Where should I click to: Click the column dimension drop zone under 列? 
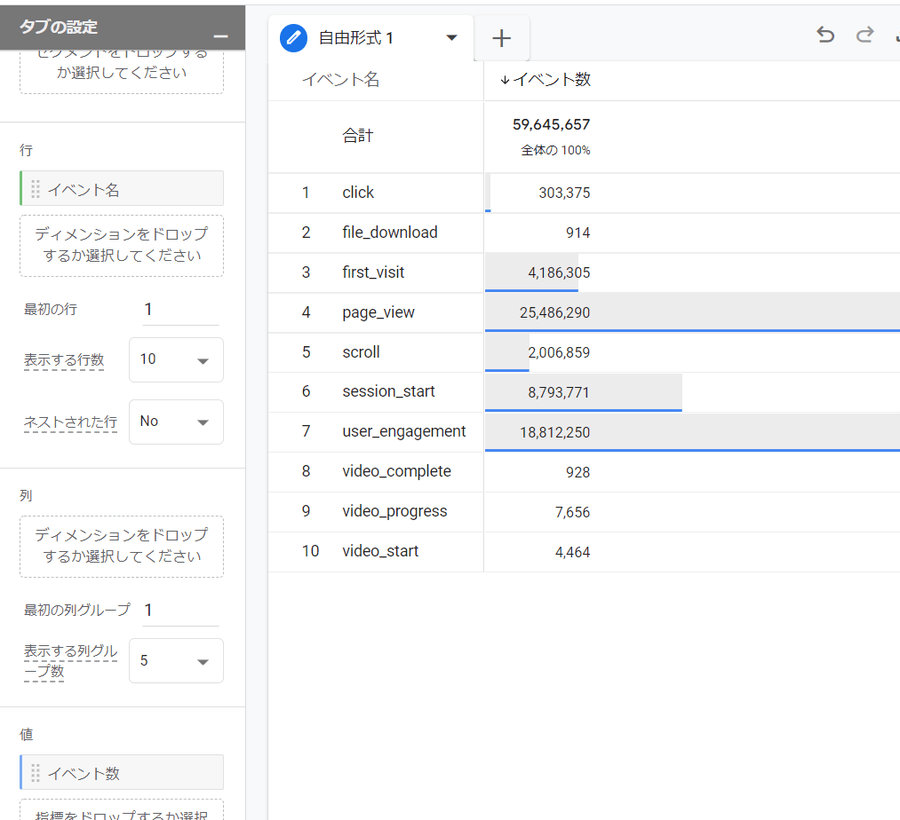[122, 546]
